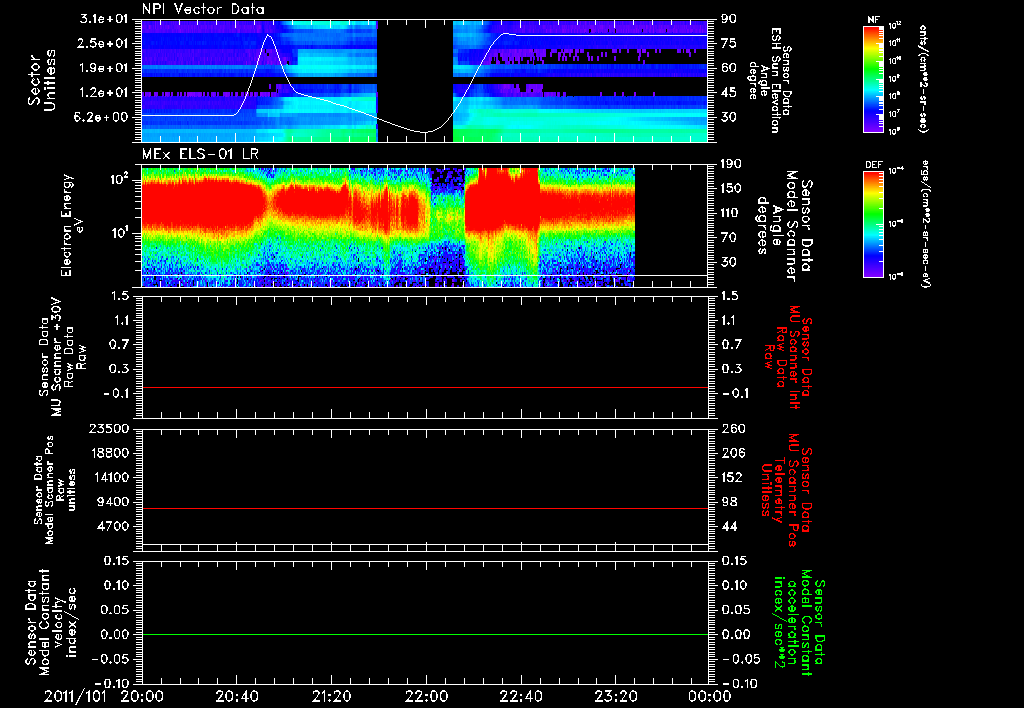
Task: Click the 23:20 time tick label
Action: 615,696
